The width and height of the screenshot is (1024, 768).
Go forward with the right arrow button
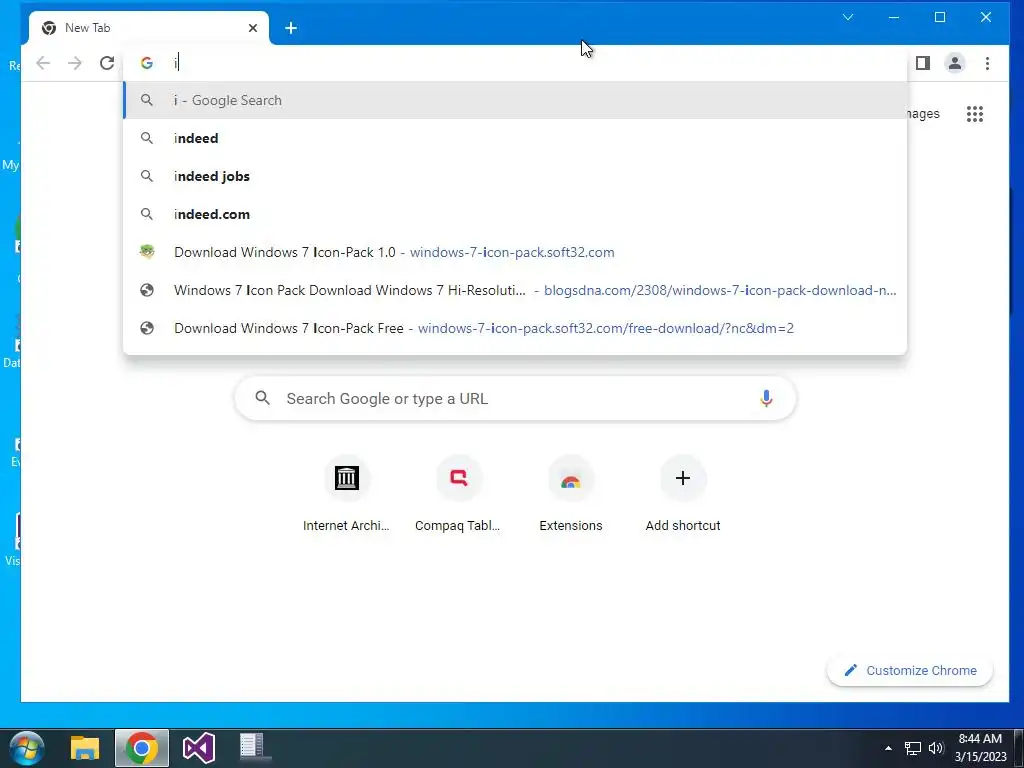tap(75, 63)
